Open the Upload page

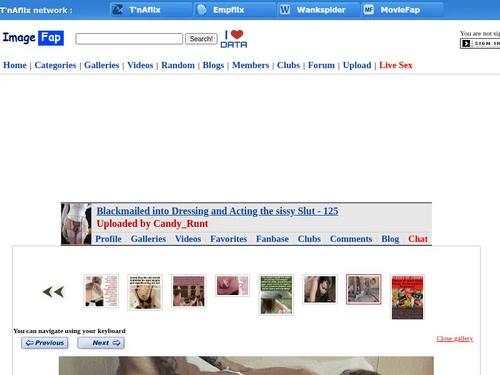[x=357, y=65]
